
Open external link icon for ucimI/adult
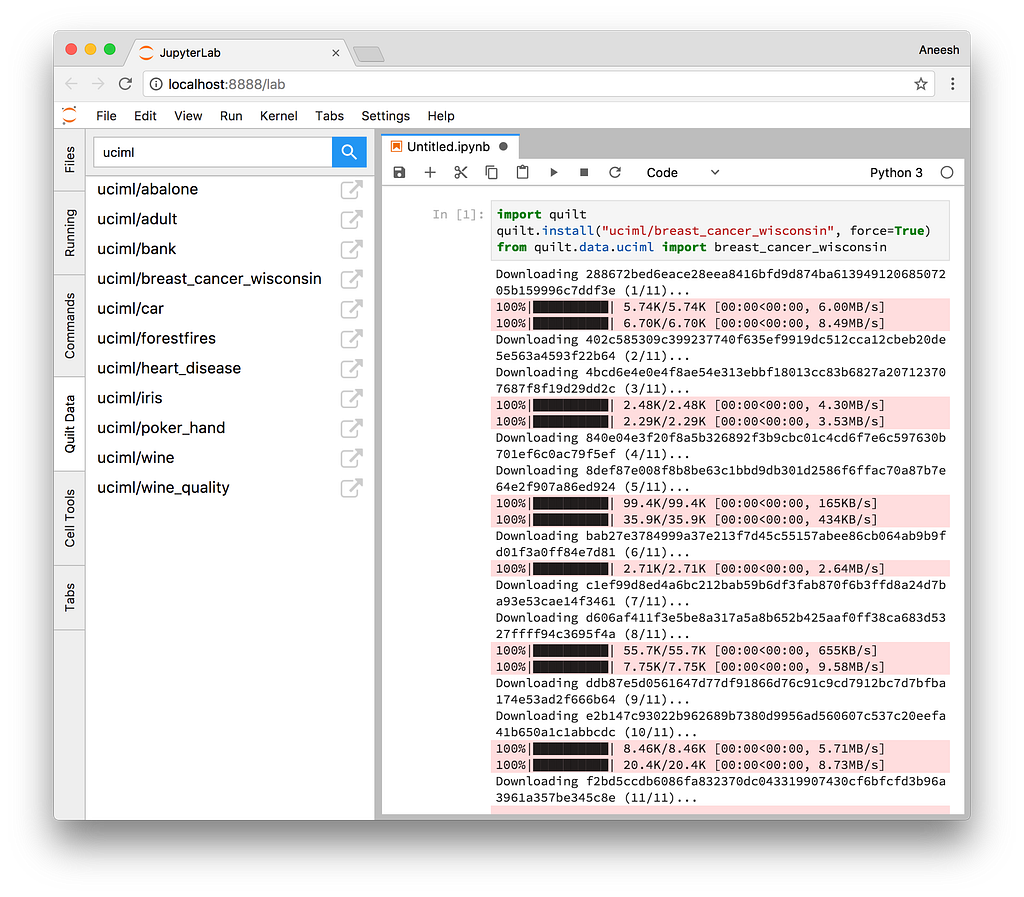tap(351, 219)
